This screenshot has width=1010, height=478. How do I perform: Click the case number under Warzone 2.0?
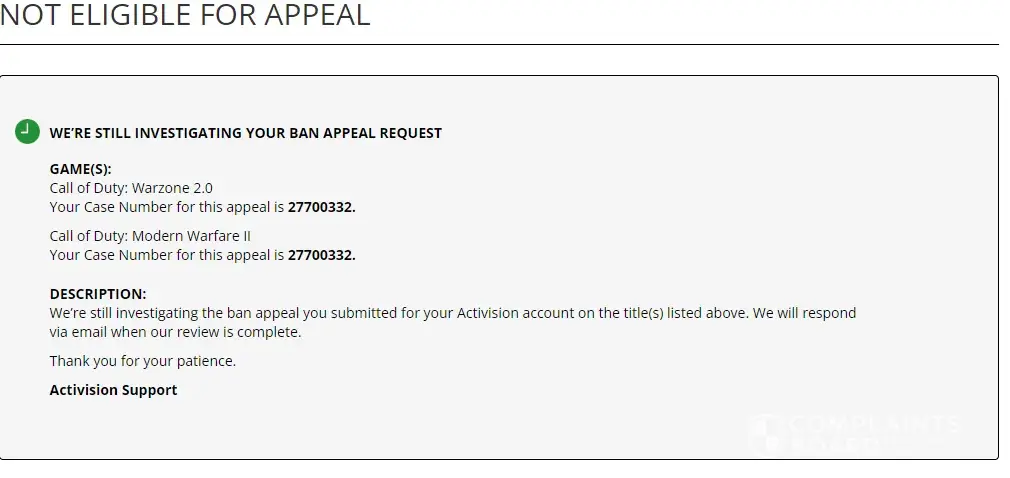321,207
